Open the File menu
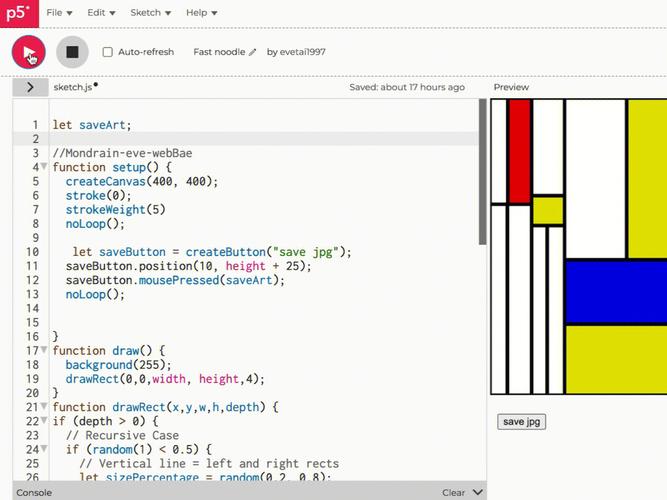This screenshot has height=500, width=667. (x=59, y=13)
